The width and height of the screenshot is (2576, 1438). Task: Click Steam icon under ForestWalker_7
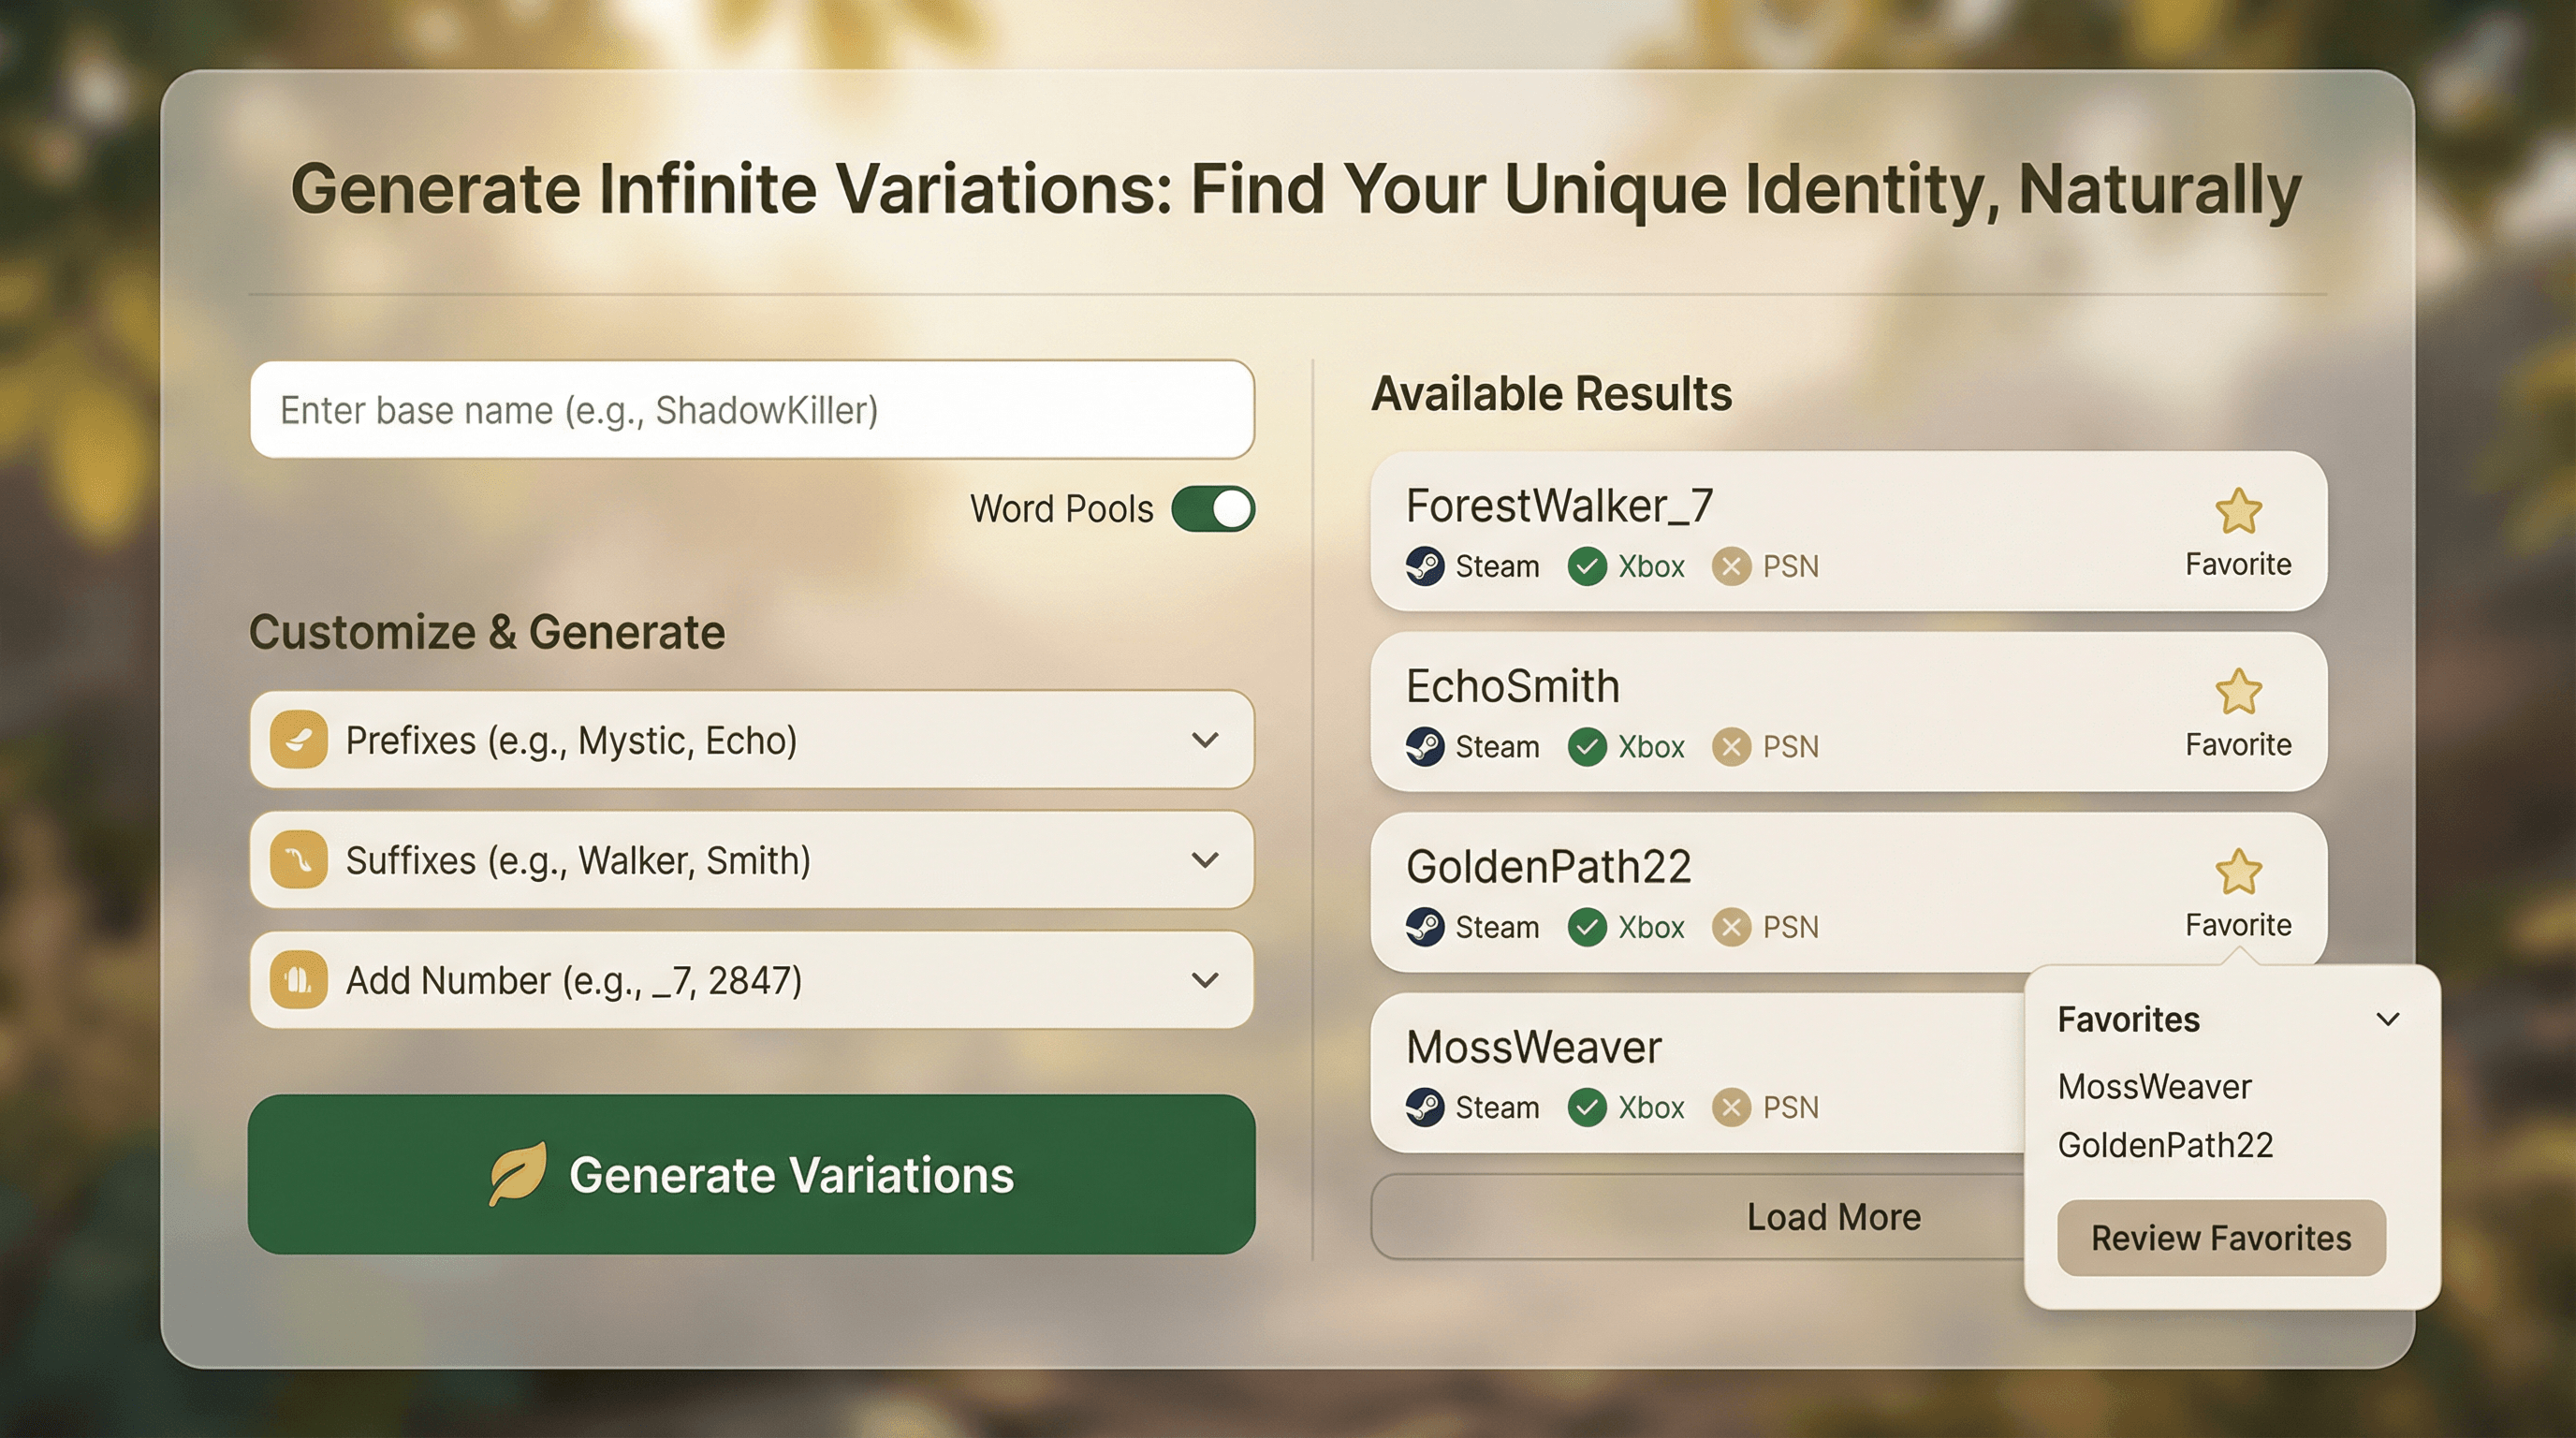1425,566
